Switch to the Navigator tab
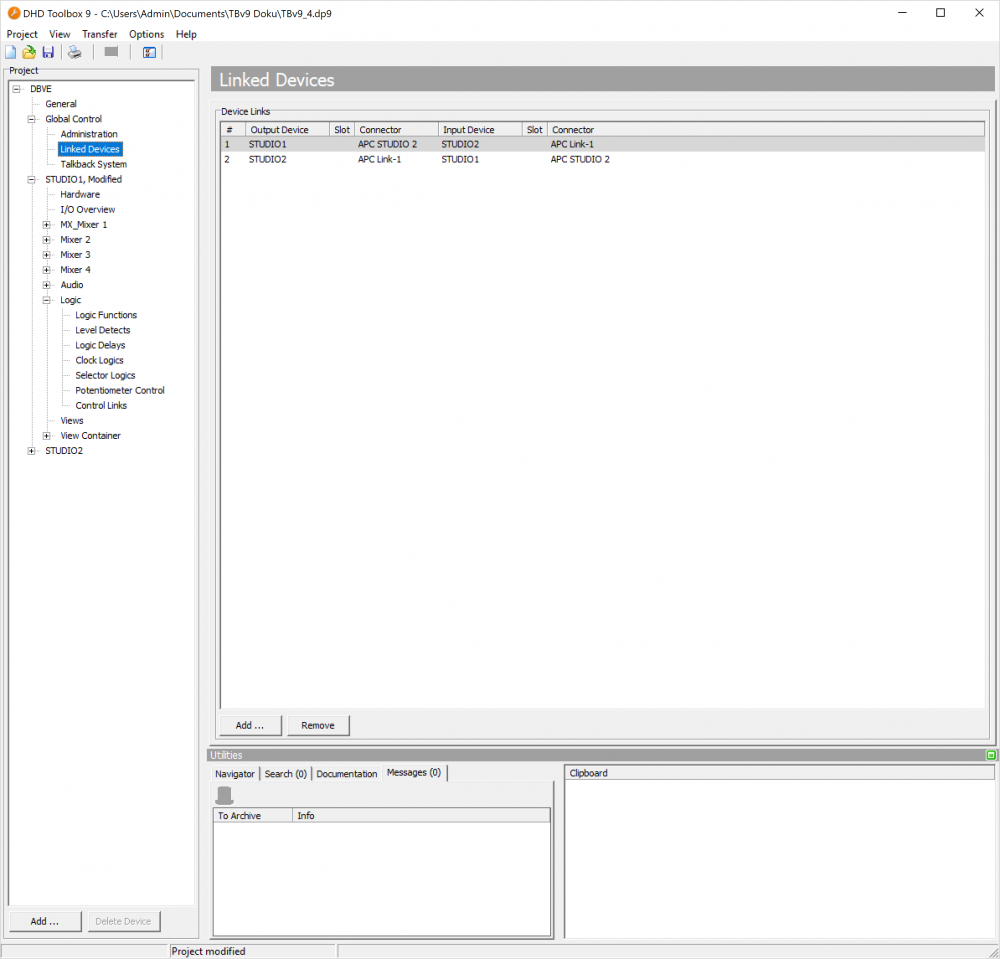This screenshot has width=1000, height=959. click(x=235, y=774)
